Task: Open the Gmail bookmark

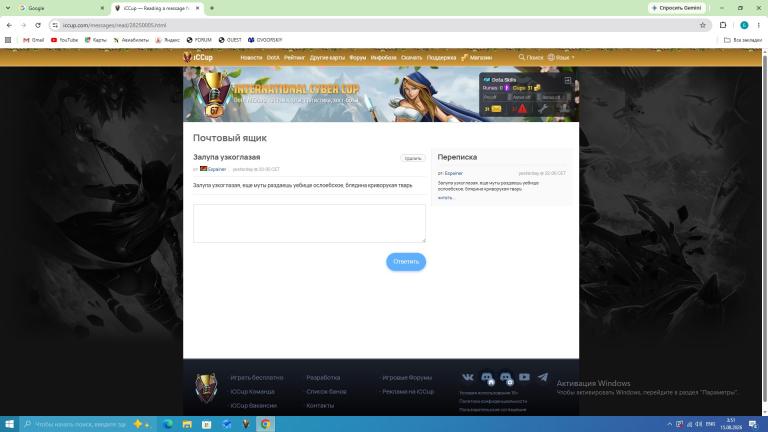Action: (x=33, y=40)
